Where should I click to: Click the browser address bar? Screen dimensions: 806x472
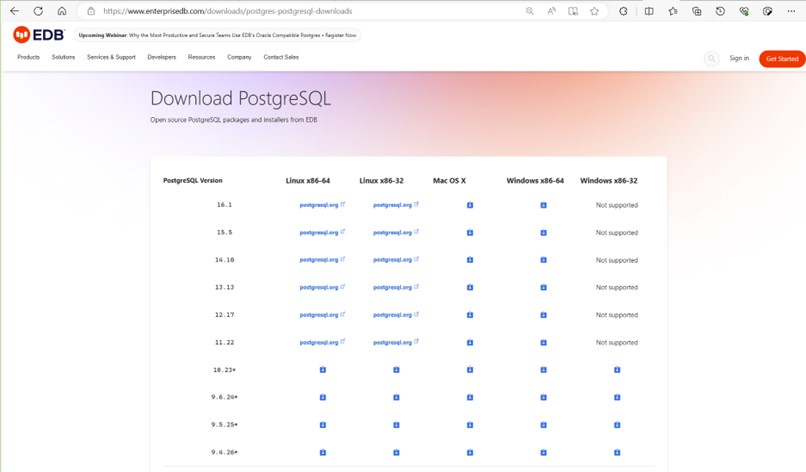coord(300,11)
